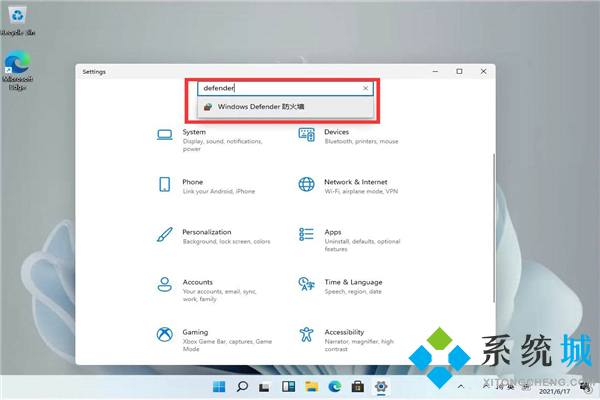Minimize the Settings window
The width and height of the screenshot is (600, 400).
435,72
